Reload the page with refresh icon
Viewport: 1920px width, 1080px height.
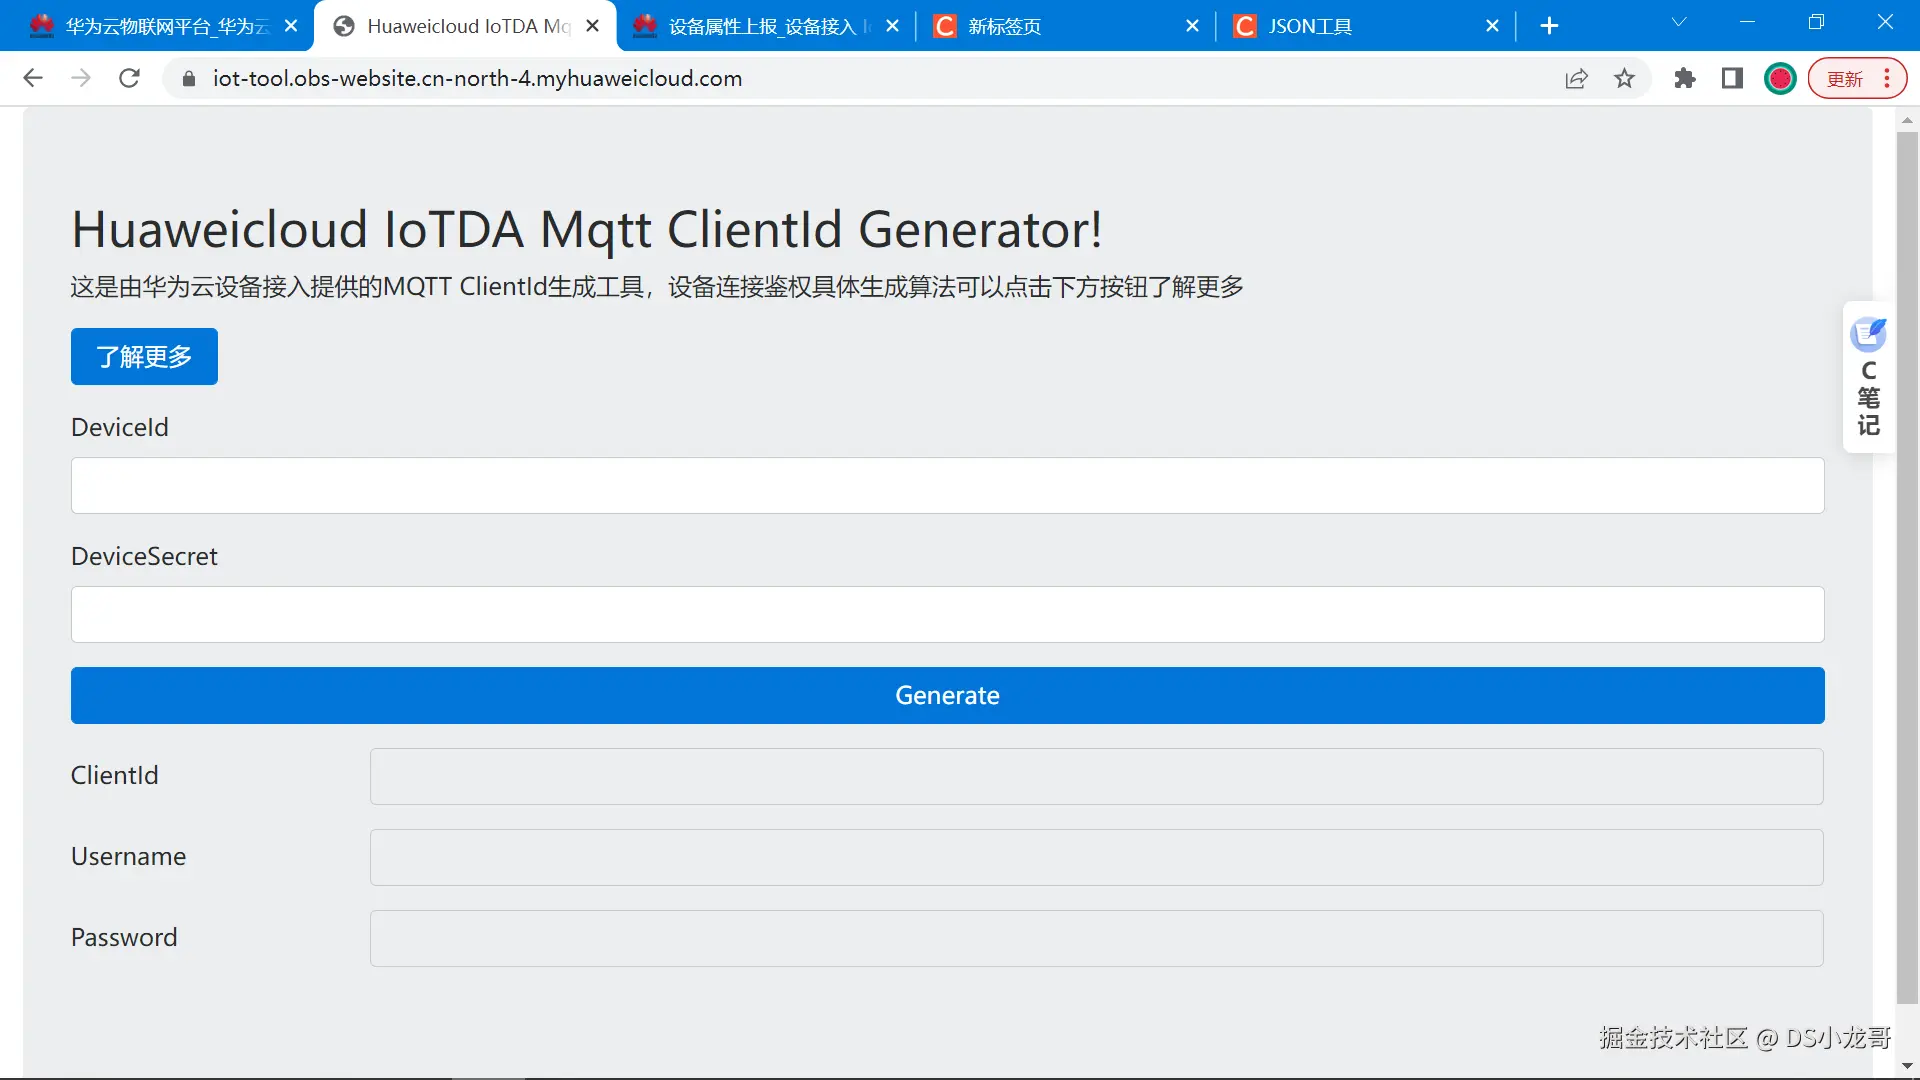[x=129, y=78]
